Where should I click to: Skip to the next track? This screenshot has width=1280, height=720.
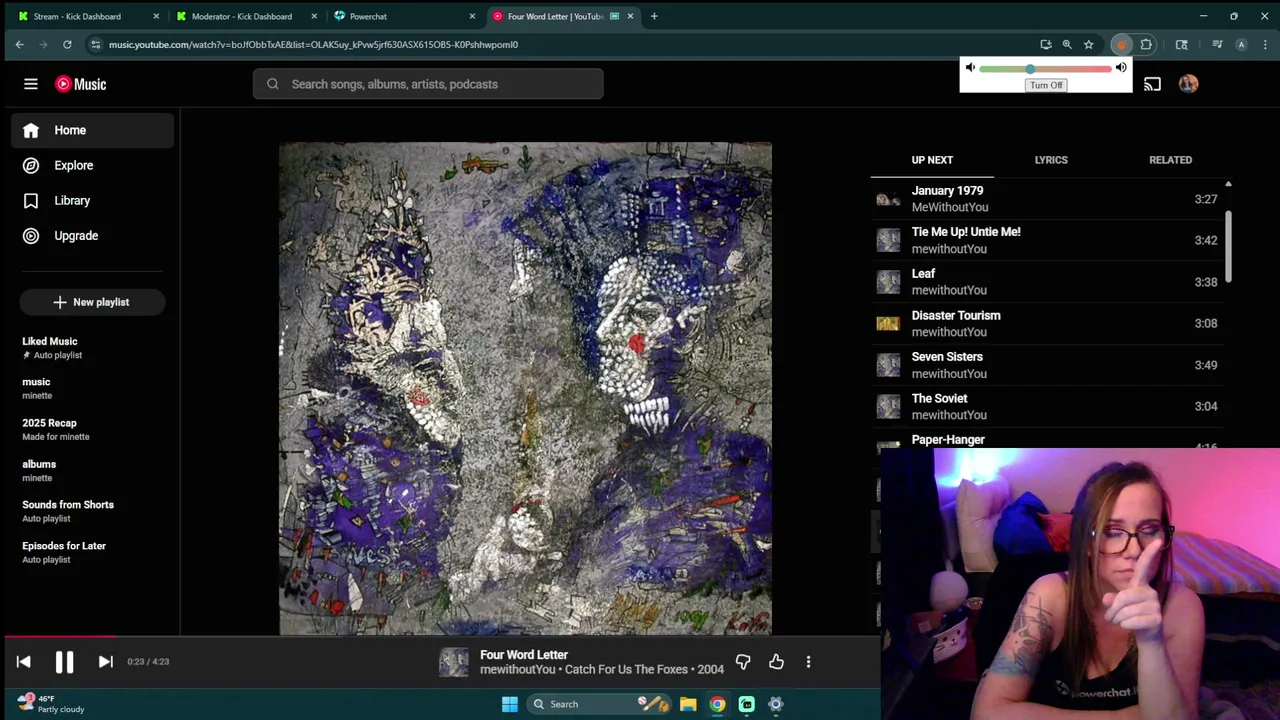(105, 662)
